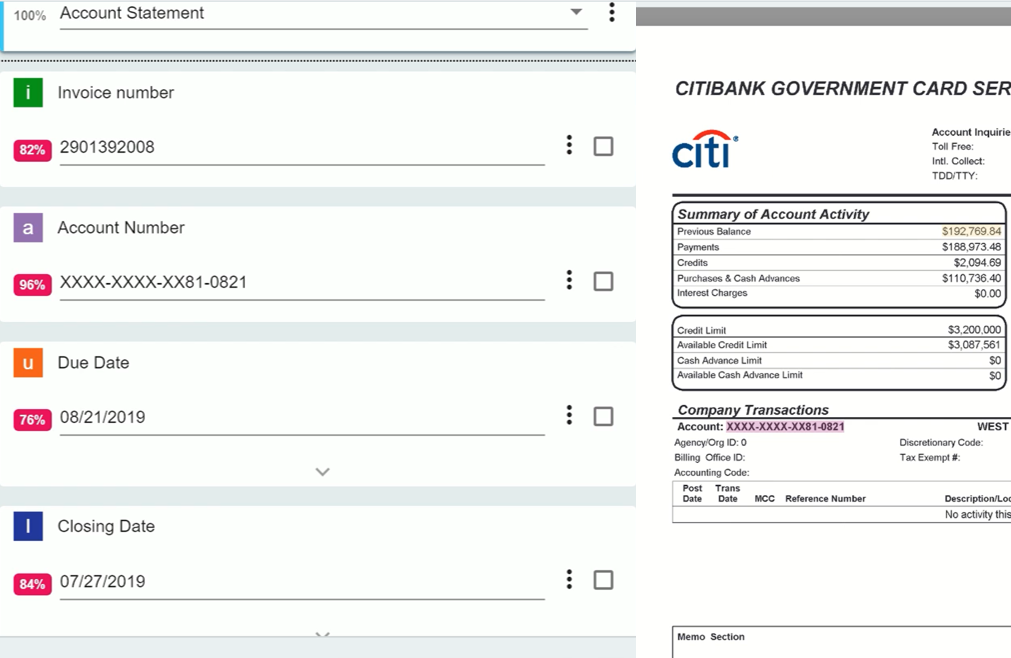Click the 96% confidence badge
Image resolution: width=1011 pixels, height=658 pixels.
point(32,285)
